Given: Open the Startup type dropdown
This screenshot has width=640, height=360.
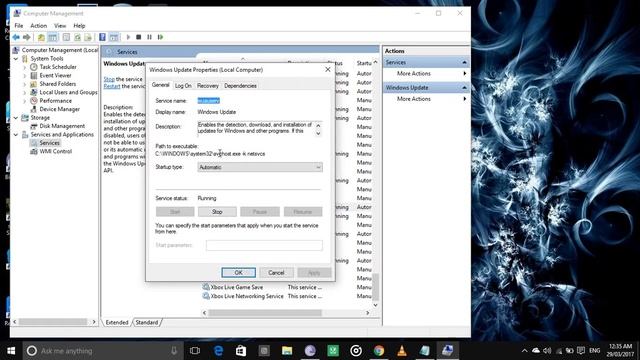Looking at the screenshot, I should [260, 167].
